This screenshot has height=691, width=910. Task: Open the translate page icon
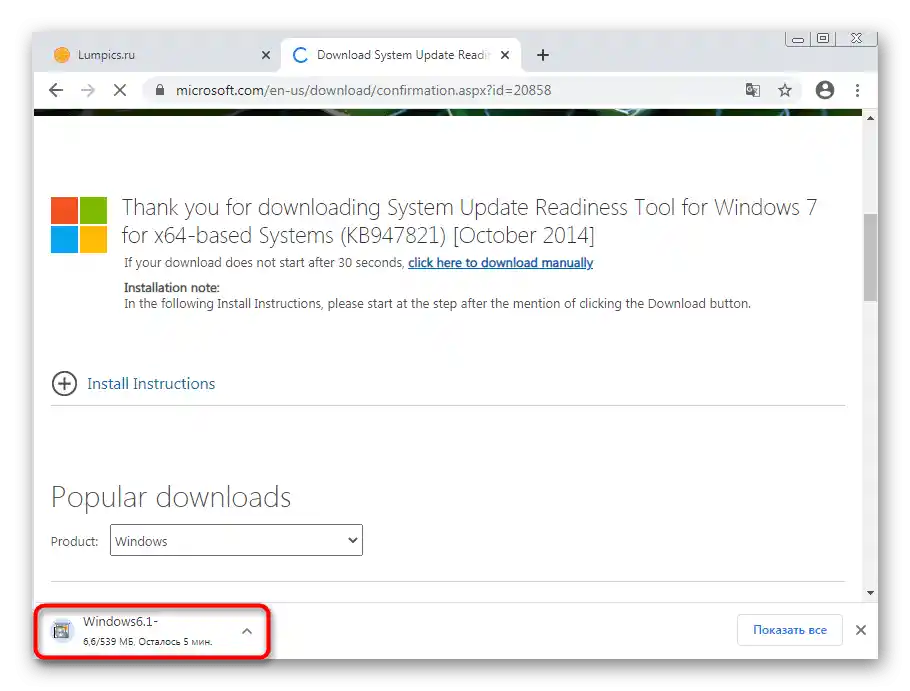[x=753, y=90]
